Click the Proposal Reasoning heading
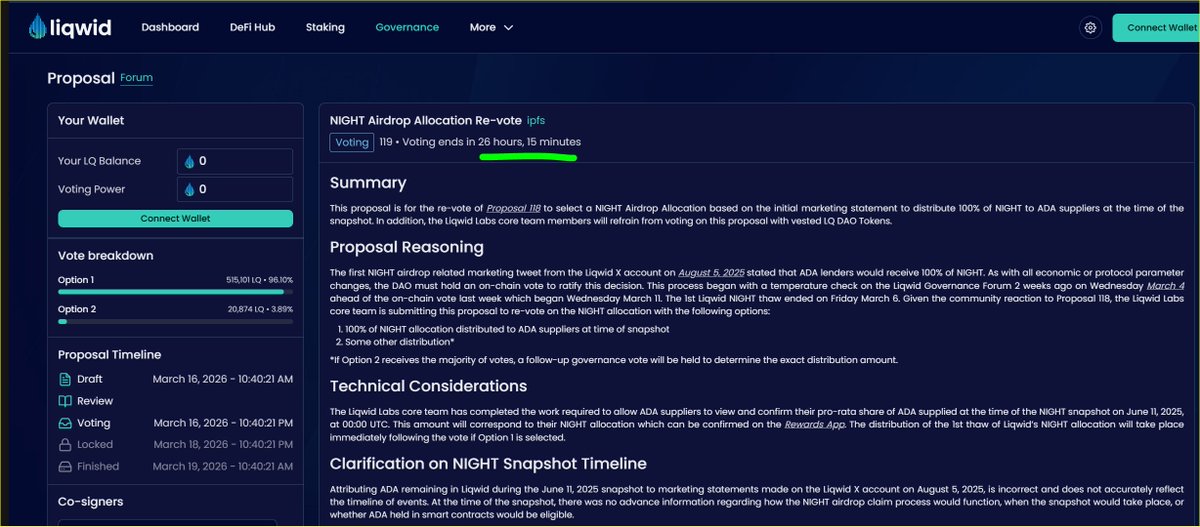 pos(407,247)
